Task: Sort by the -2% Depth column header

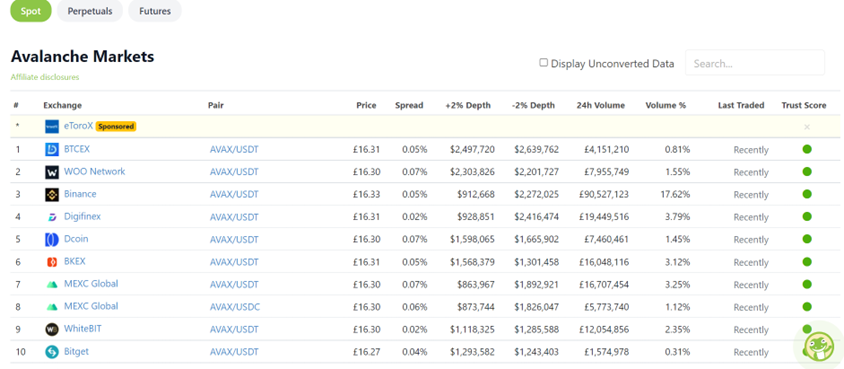Action: pos(533,105)
